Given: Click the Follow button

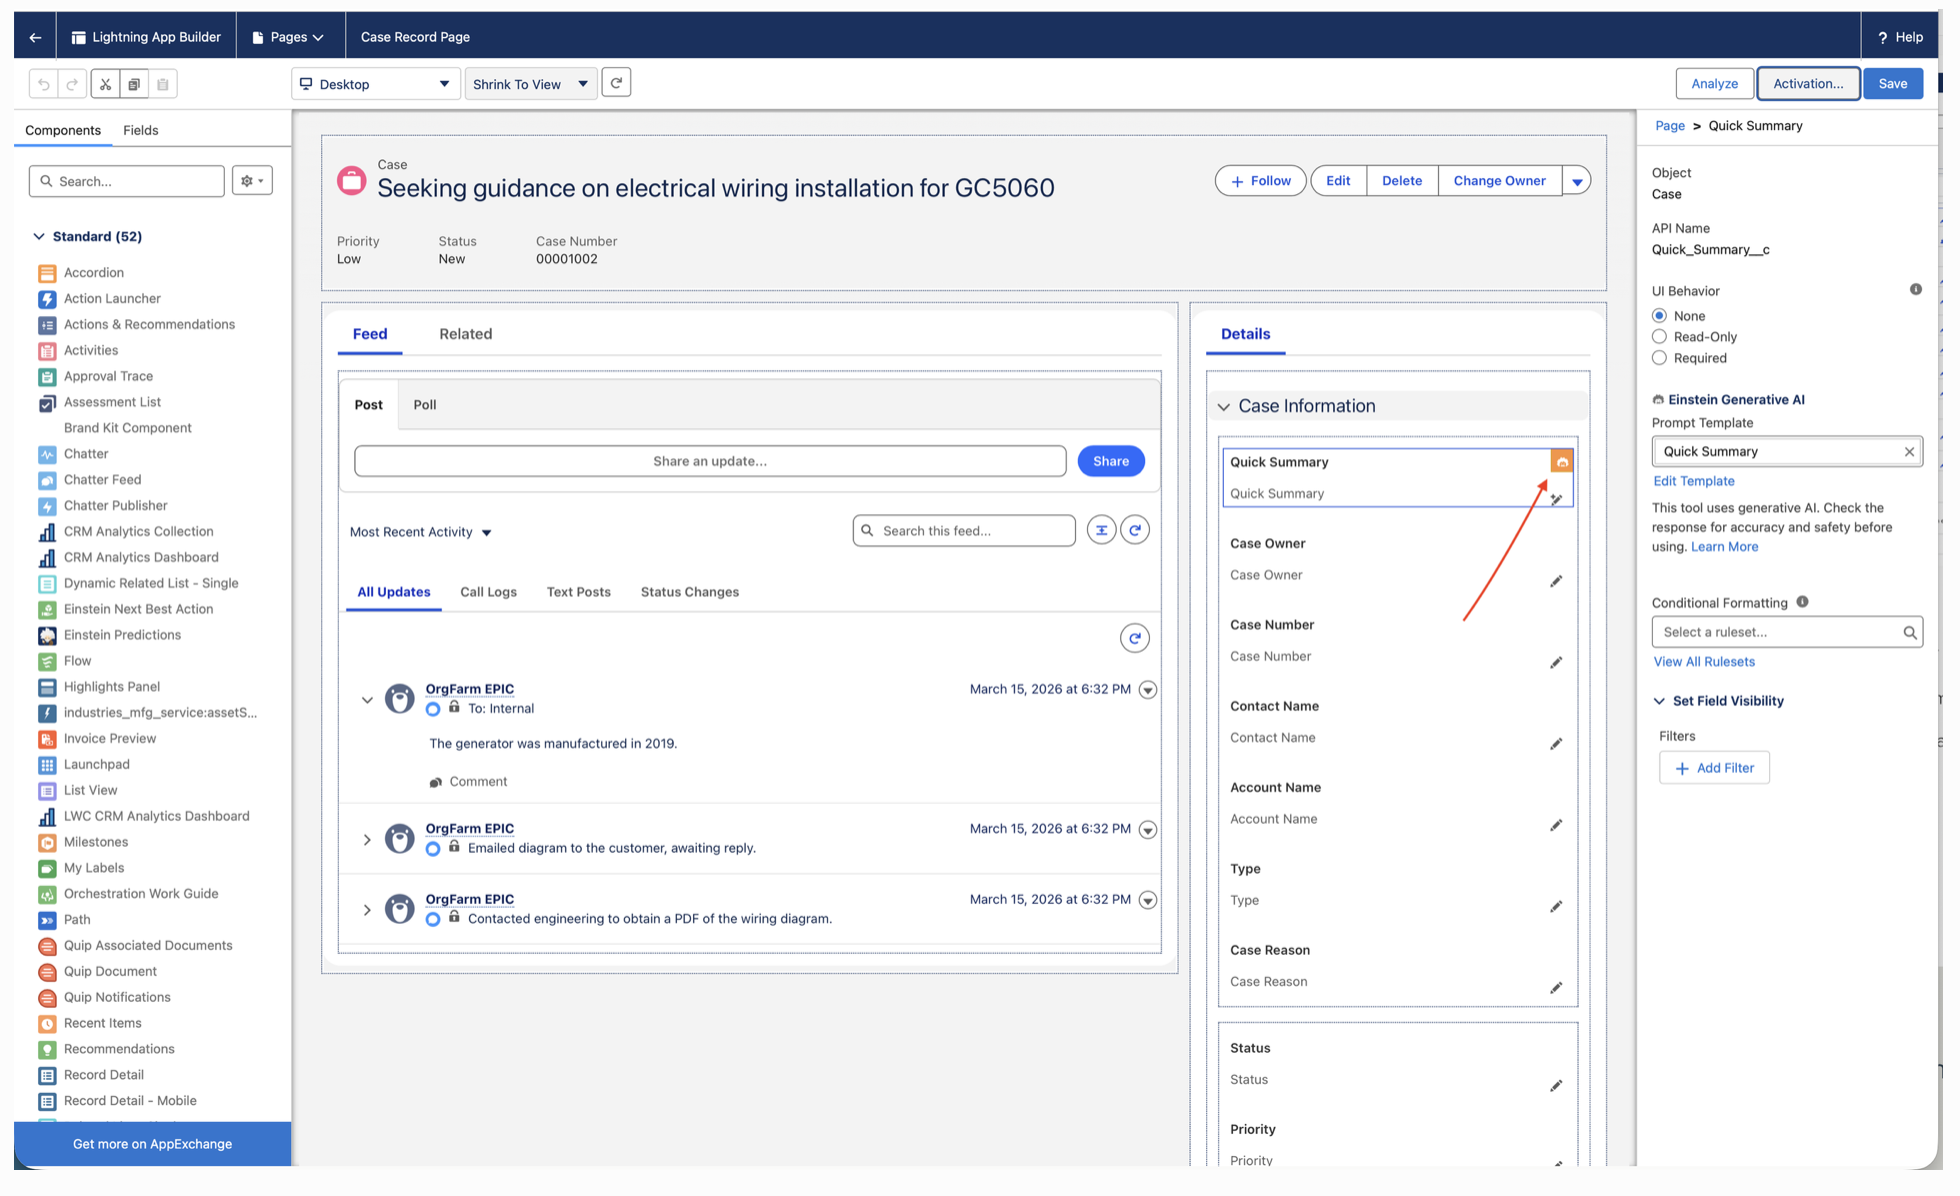Looking at the screenshot, I should [x=1261, y=181].
